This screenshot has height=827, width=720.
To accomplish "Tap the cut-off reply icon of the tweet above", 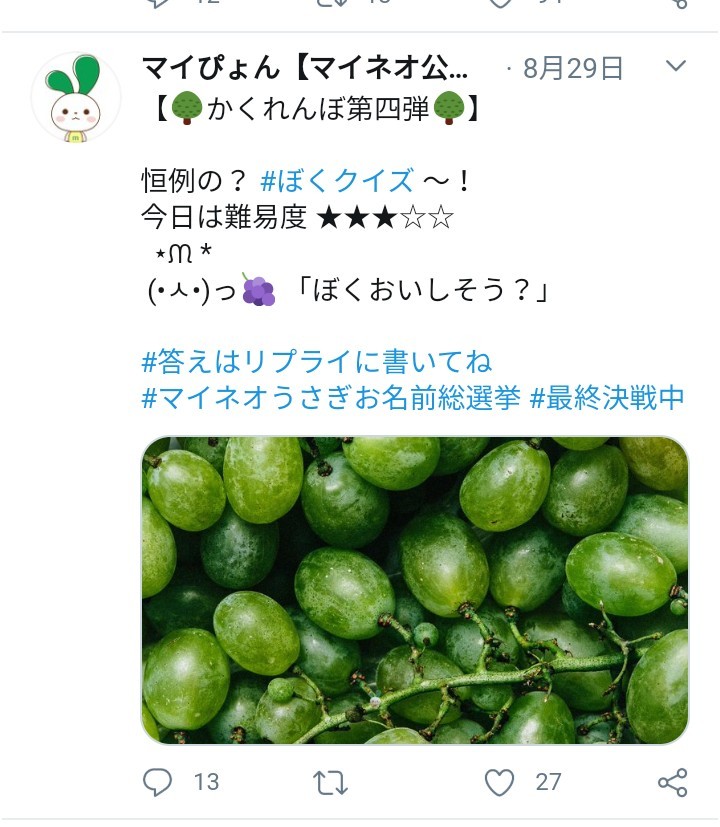I will pos(157,4).
